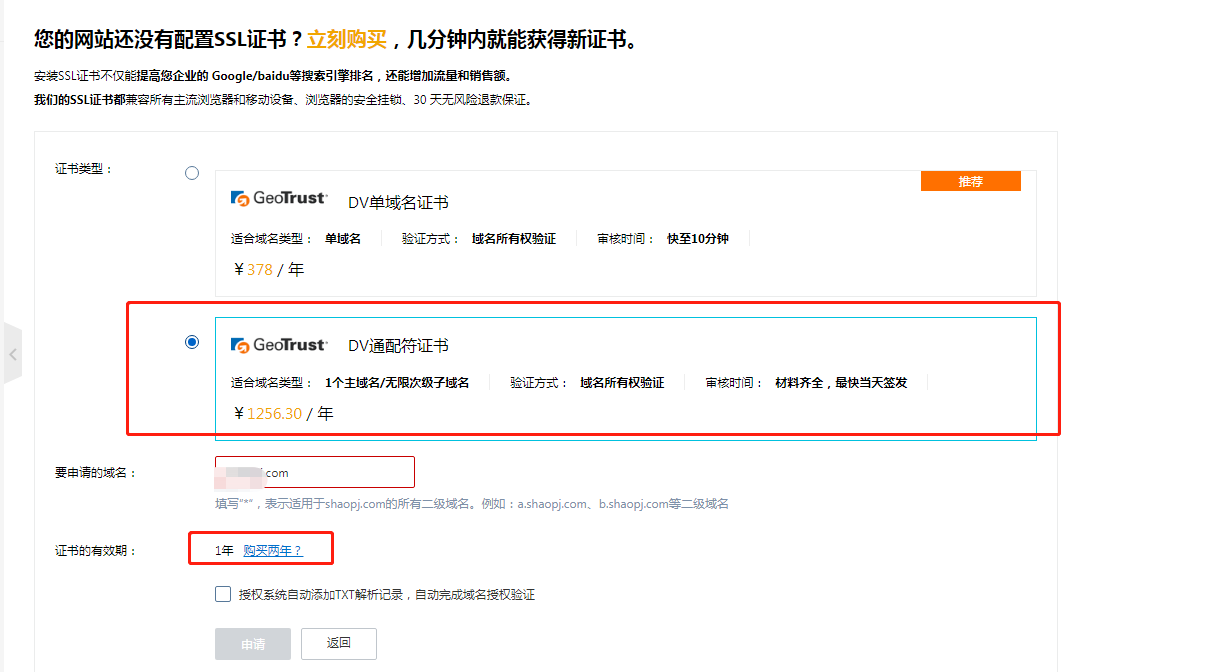Click the domain name input field

click(x=314, y=472)
